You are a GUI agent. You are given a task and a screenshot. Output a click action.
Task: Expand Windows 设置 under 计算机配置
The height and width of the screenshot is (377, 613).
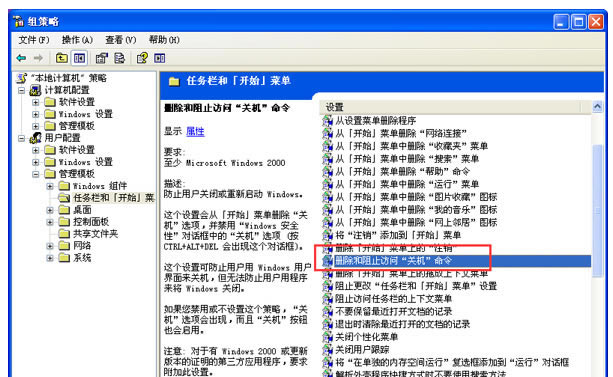click(x=36, y=114)
